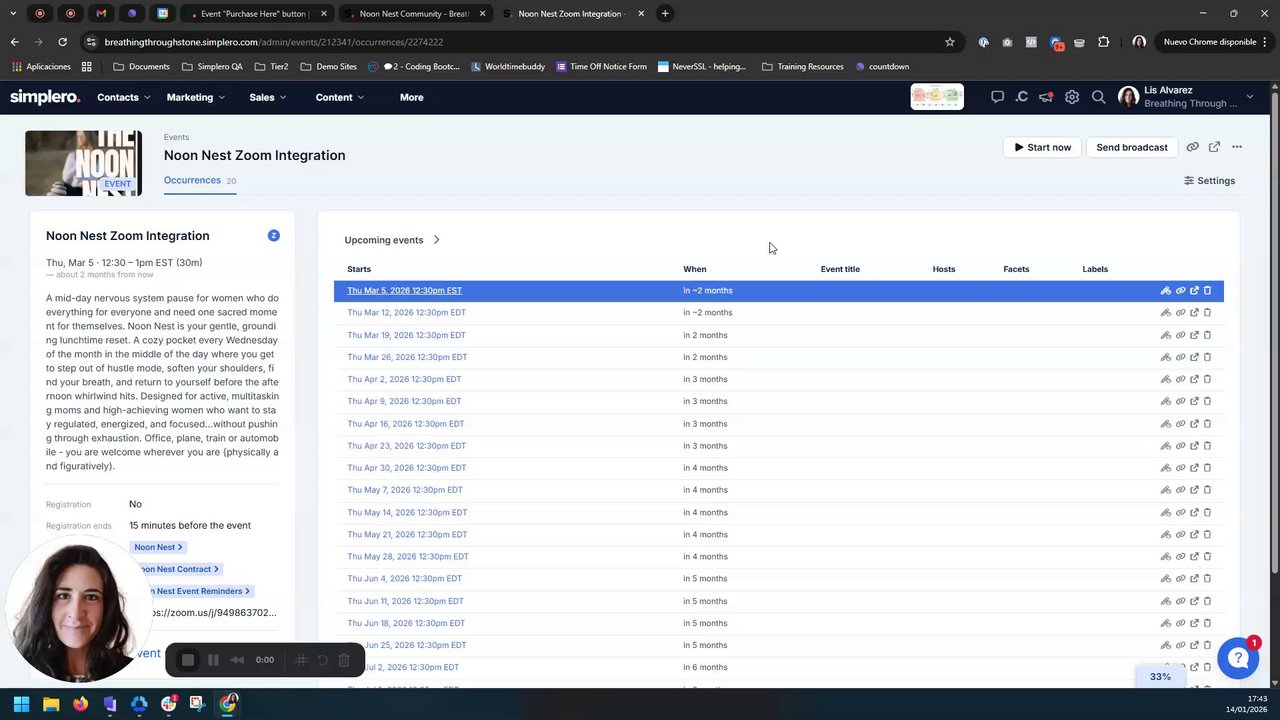Image resolution: width=1280 pixels, height=720 pixels.
Task: Click the More menu item
Action: point(411,97)
